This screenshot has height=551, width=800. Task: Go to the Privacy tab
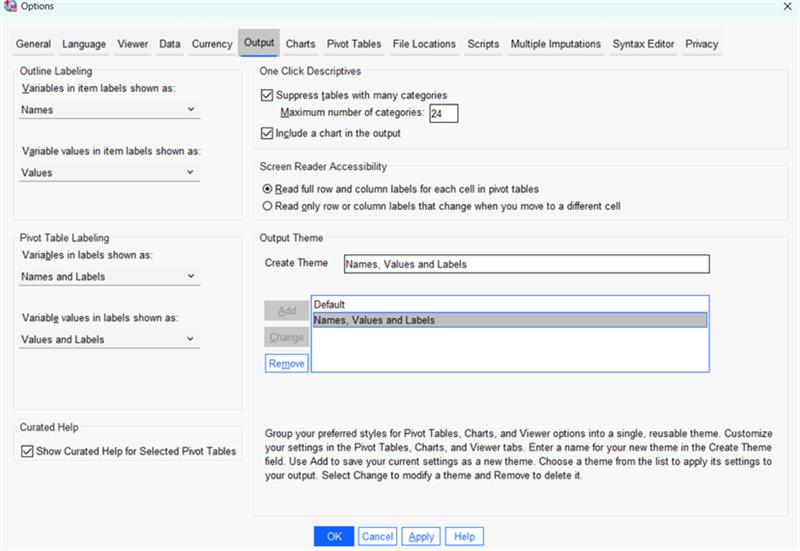pyautogui.click(x=702, y=44)
